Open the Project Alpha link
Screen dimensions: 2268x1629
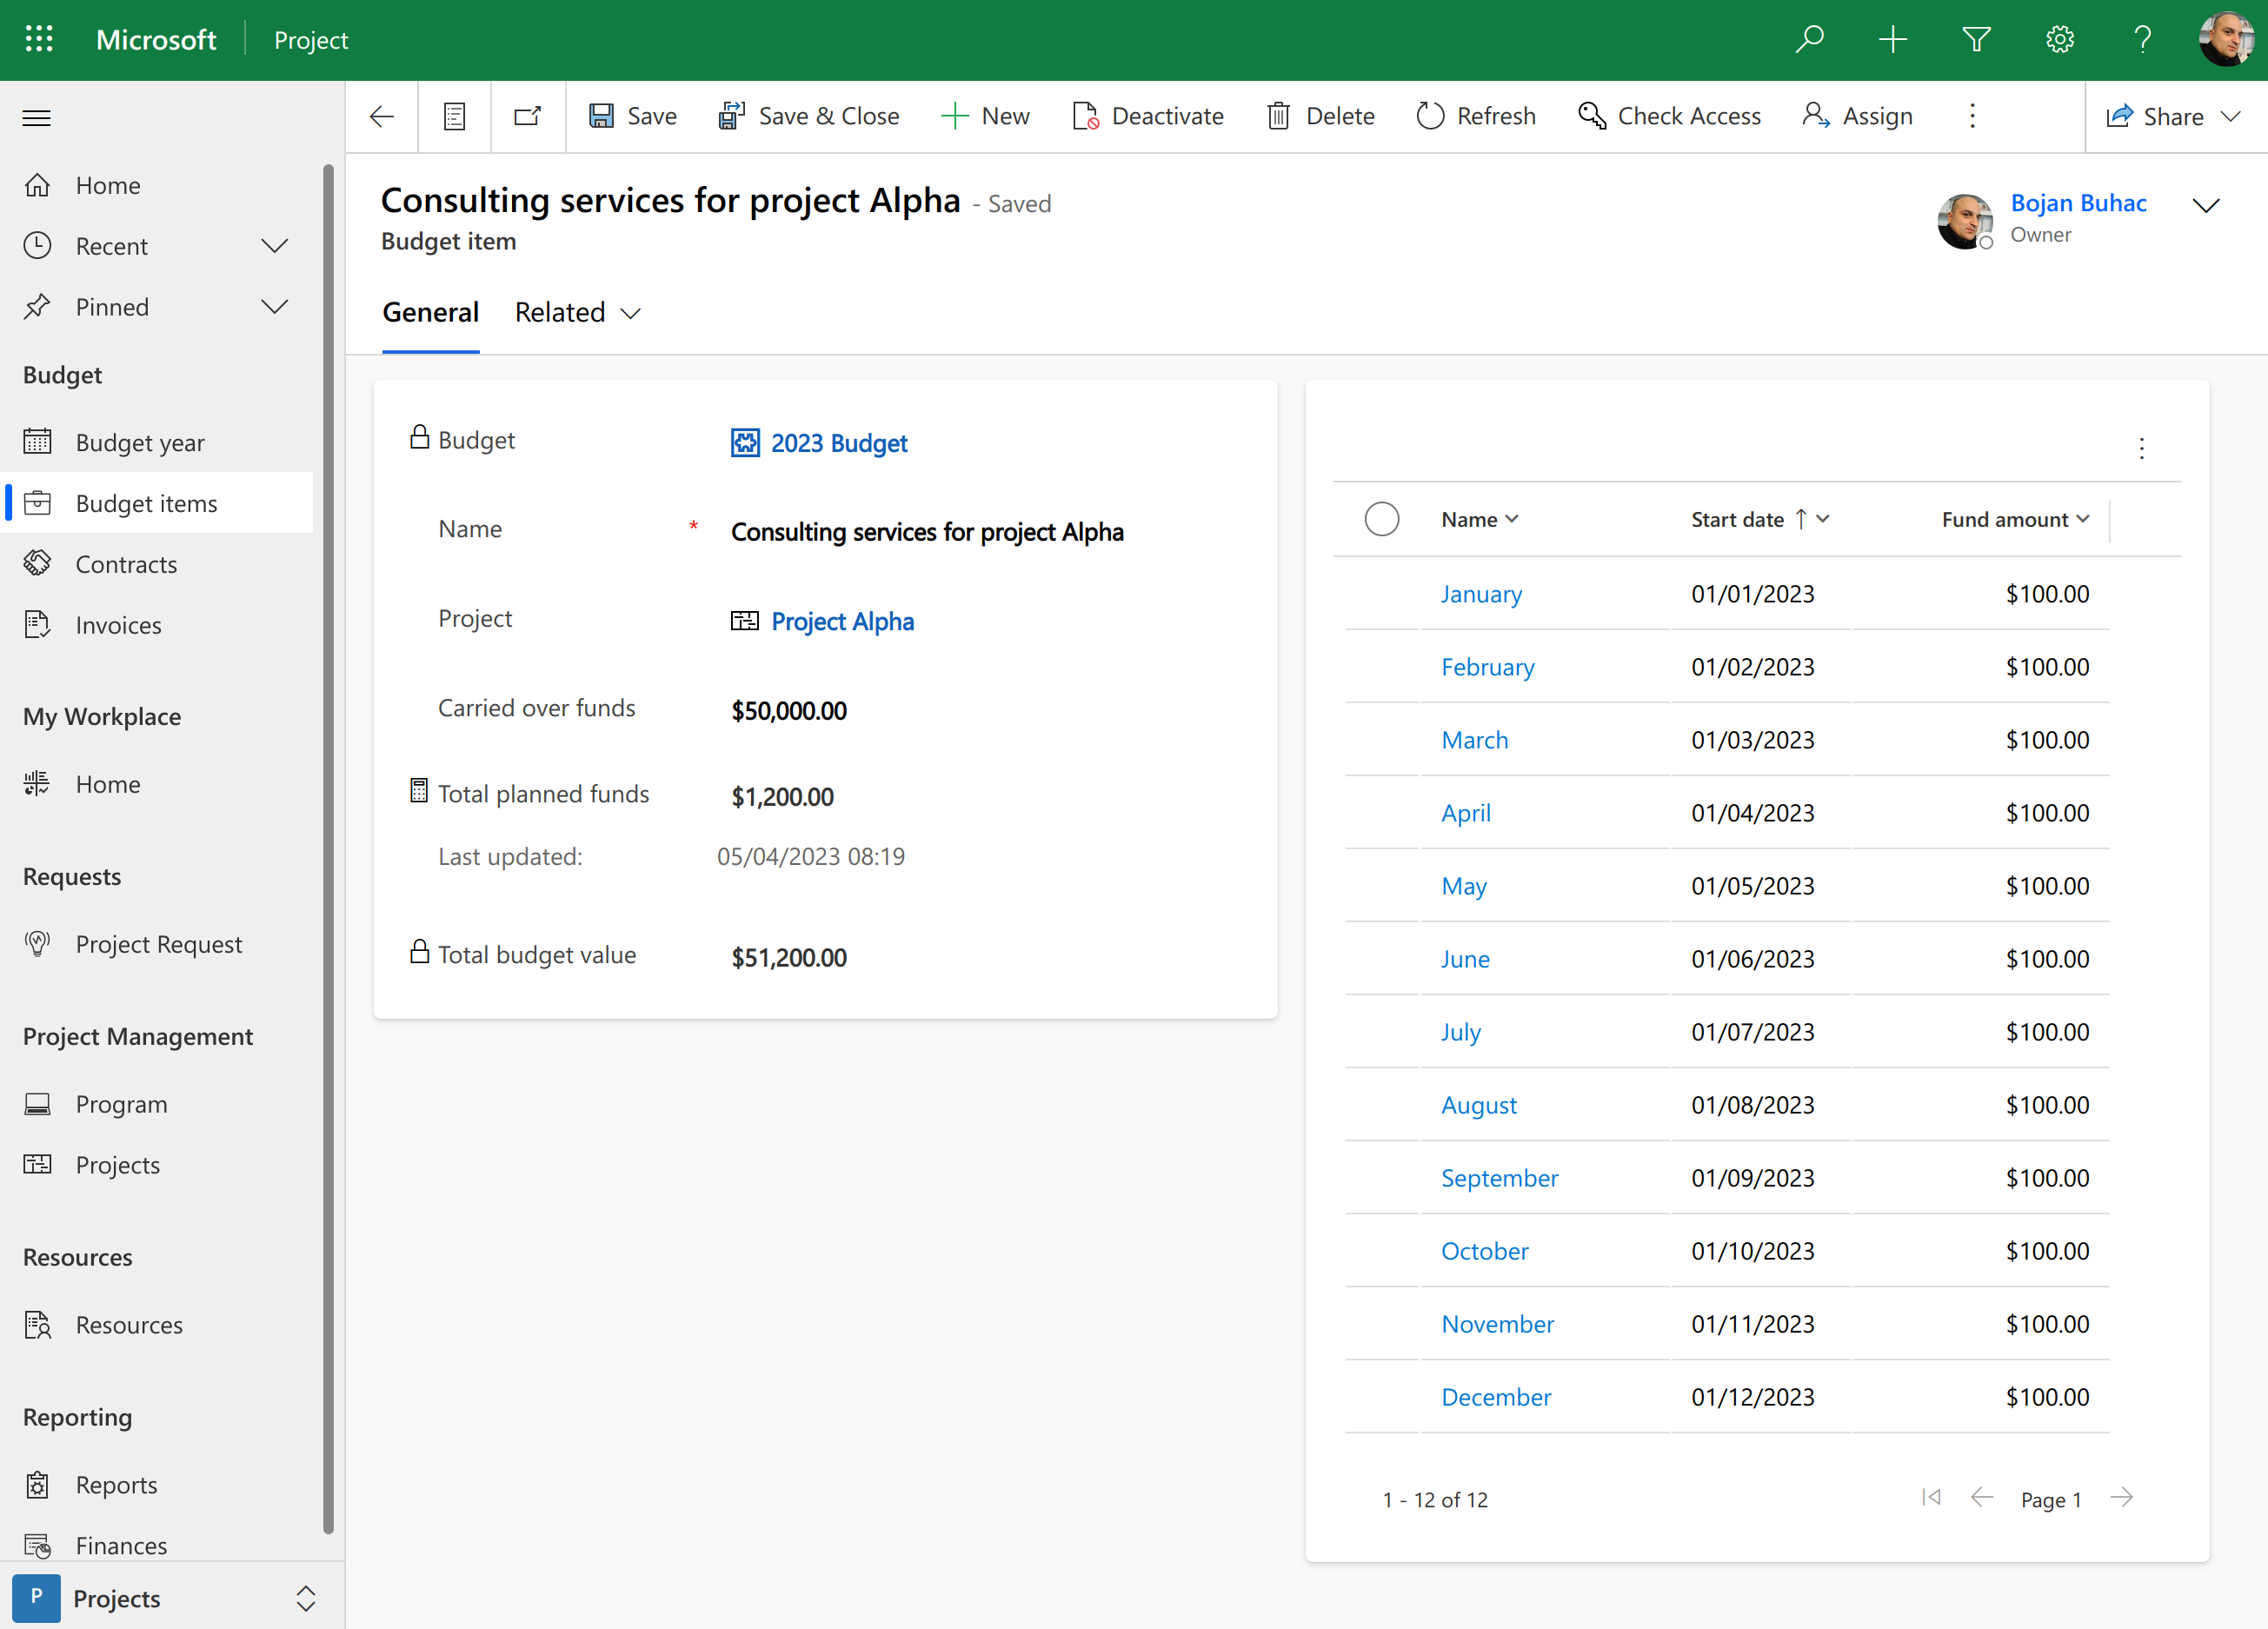pos(842,621)
